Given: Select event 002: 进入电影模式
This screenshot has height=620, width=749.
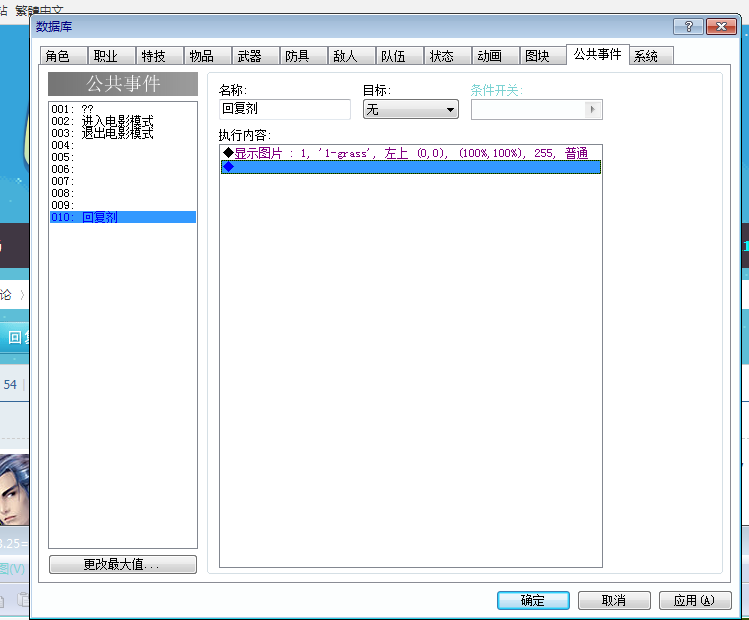Looking at the screenshot, I should 123,121.
